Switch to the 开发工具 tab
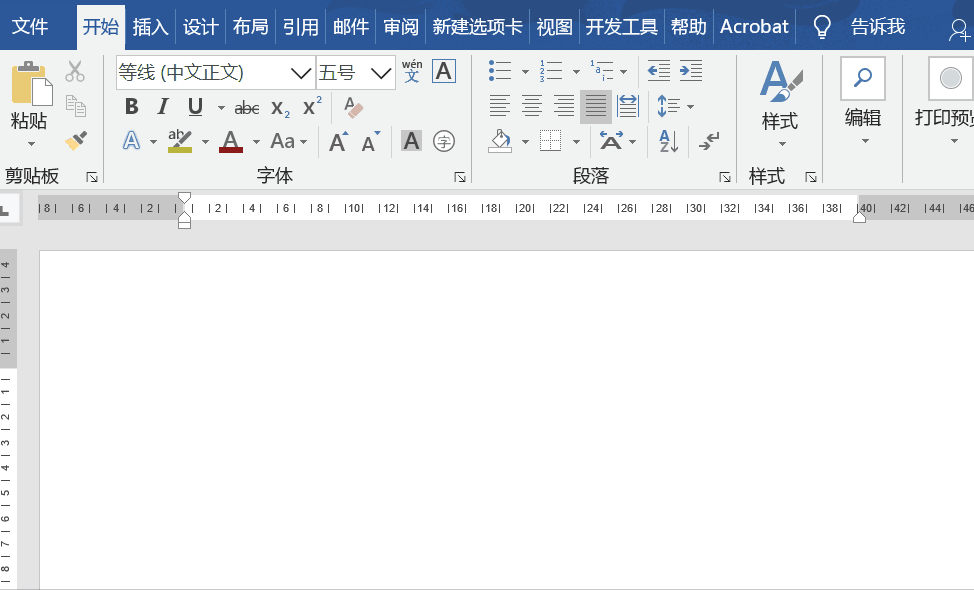Screen dimensions: 974x590 (x=621, y=27)
